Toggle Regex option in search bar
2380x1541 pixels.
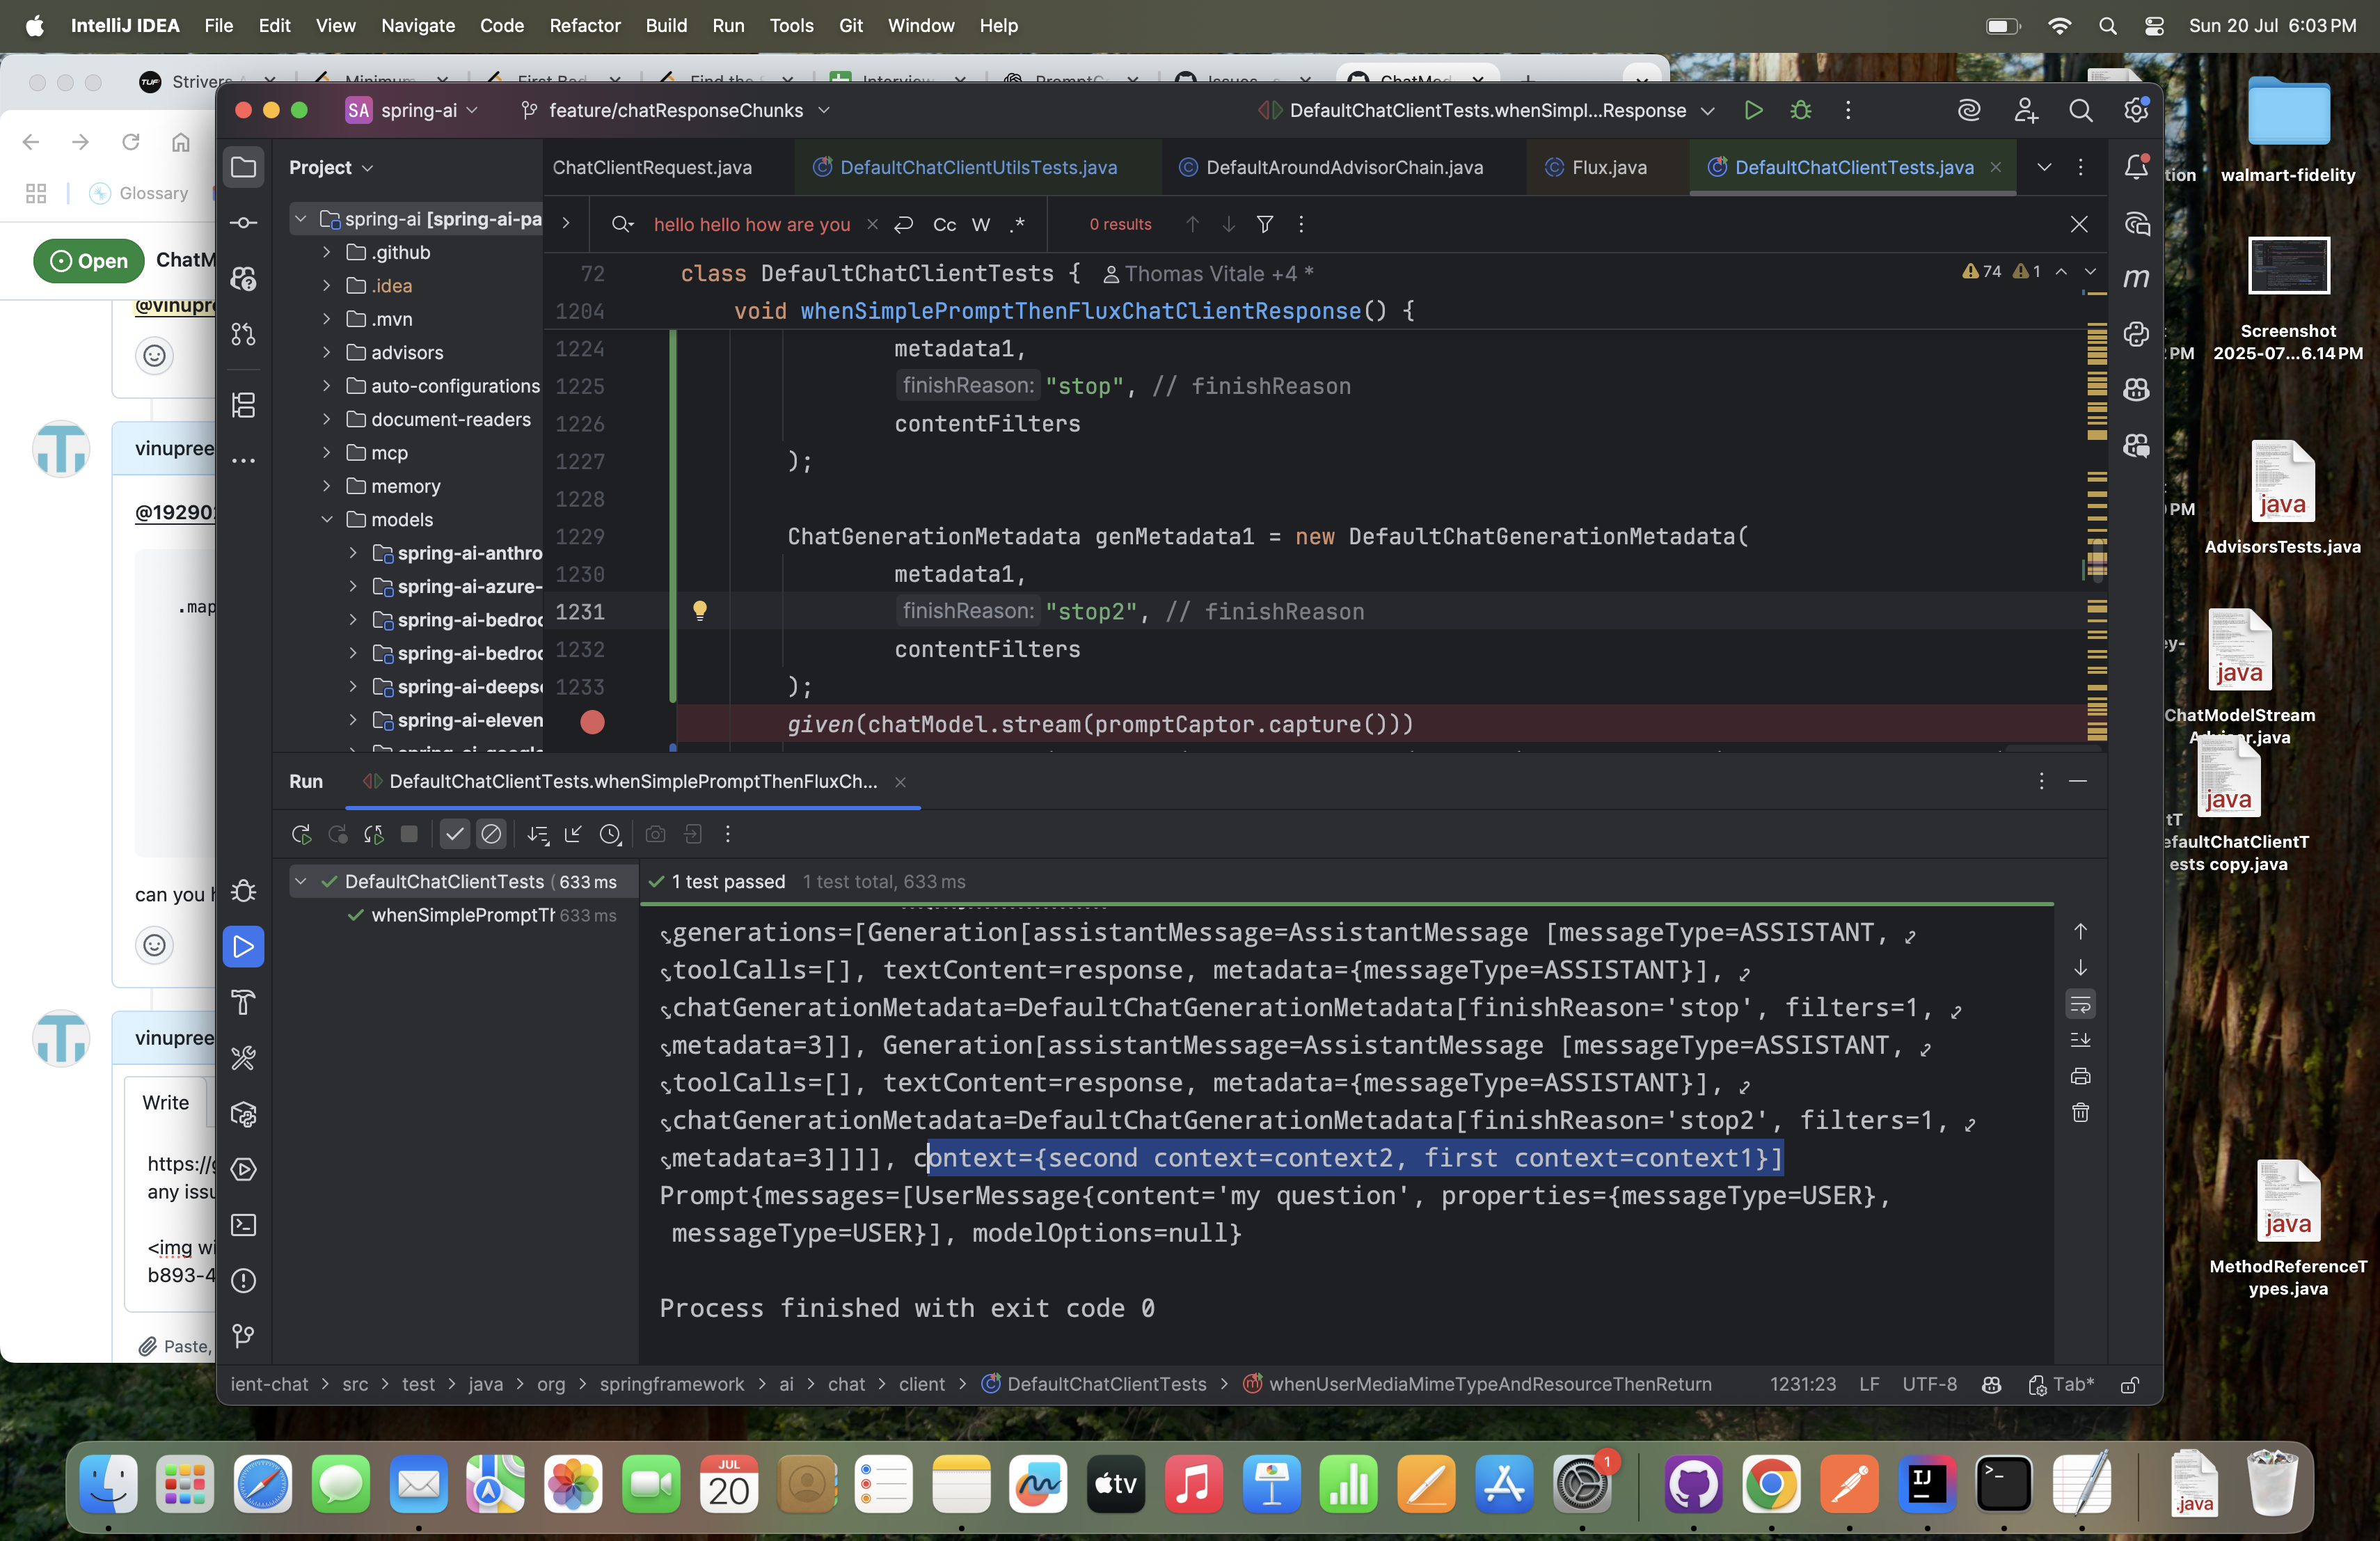[1017, 224]
